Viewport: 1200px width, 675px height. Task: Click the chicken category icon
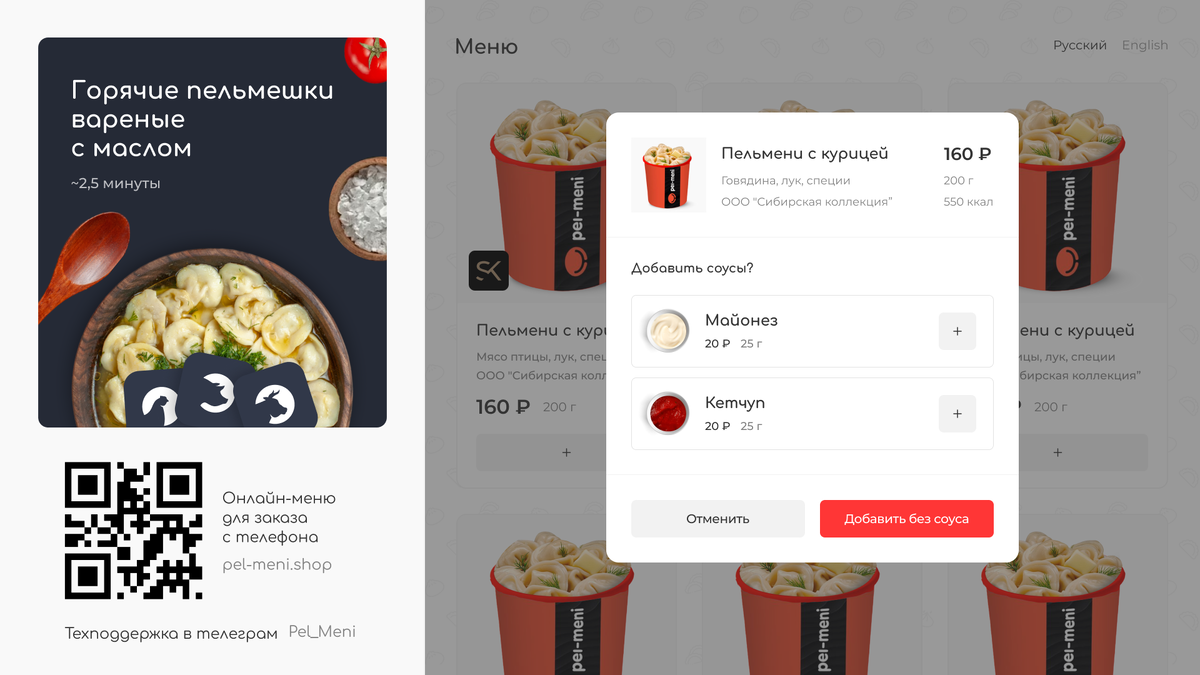pos(158,403)
